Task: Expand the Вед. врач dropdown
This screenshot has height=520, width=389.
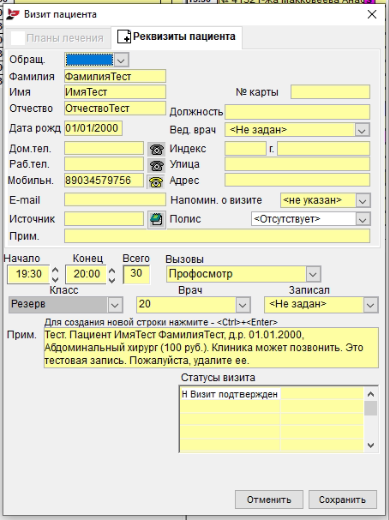Action: [x=362, y=130]
